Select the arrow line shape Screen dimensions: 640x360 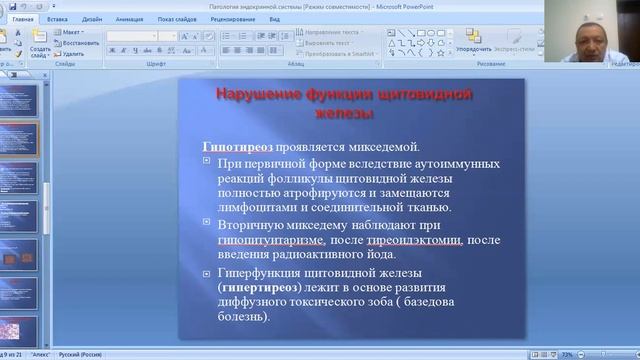tap(411, 33)
